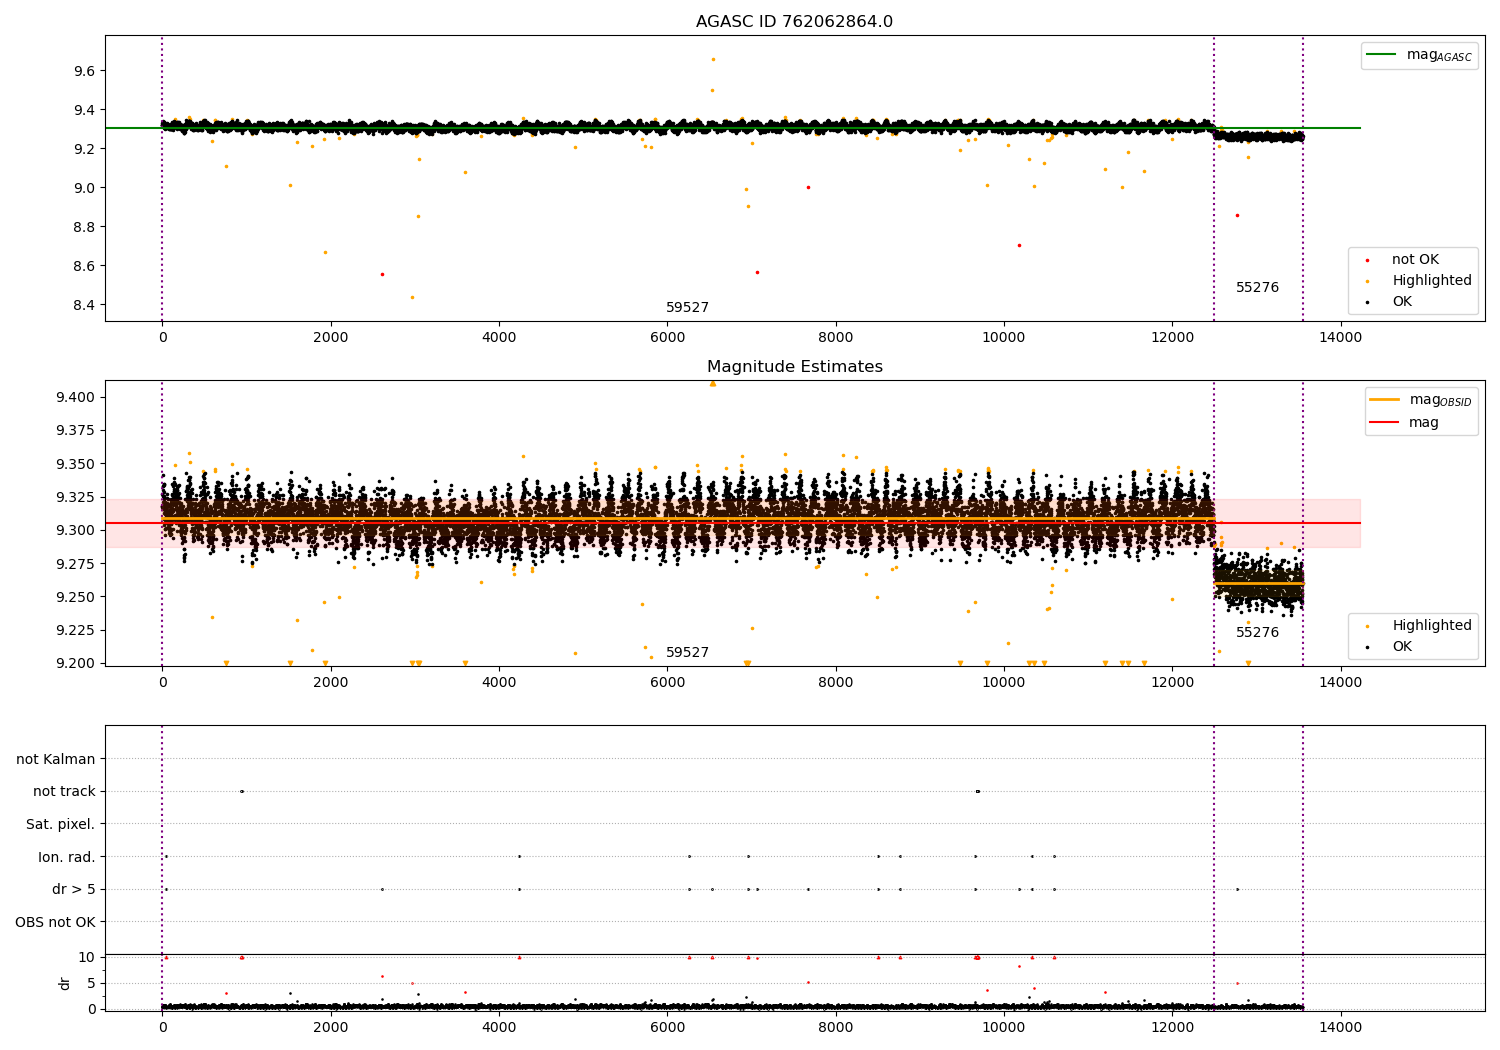Click orange triangle marker at top of middle plot

click(x=713, y=384)
